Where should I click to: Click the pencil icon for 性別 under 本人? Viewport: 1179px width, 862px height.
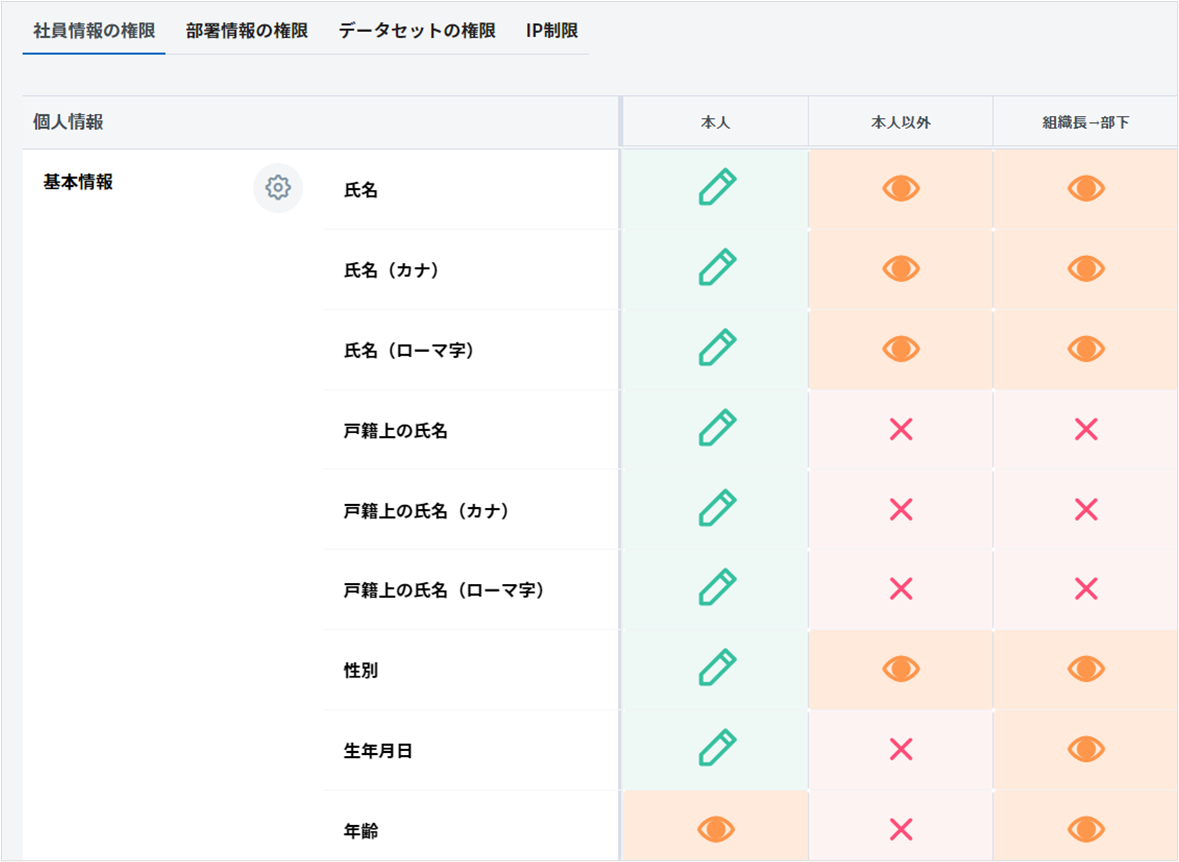point(716,669)
